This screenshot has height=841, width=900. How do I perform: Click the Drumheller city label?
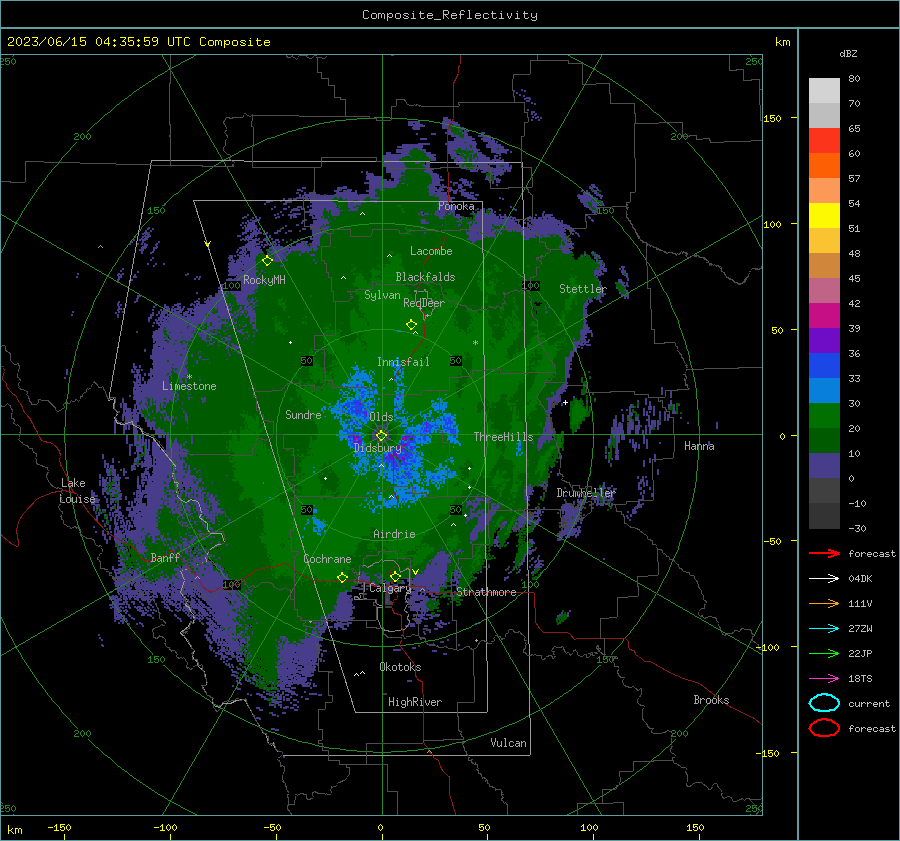(x=586, y=493)
